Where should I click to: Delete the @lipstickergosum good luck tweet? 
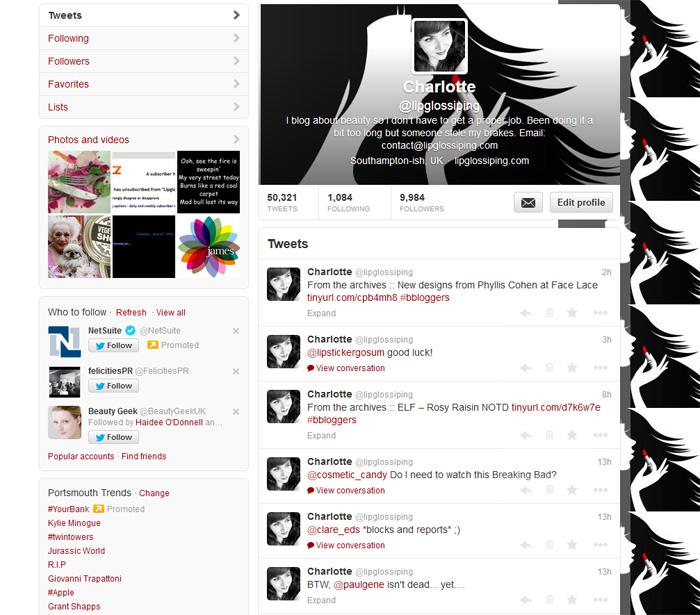(x=550, y=368)
